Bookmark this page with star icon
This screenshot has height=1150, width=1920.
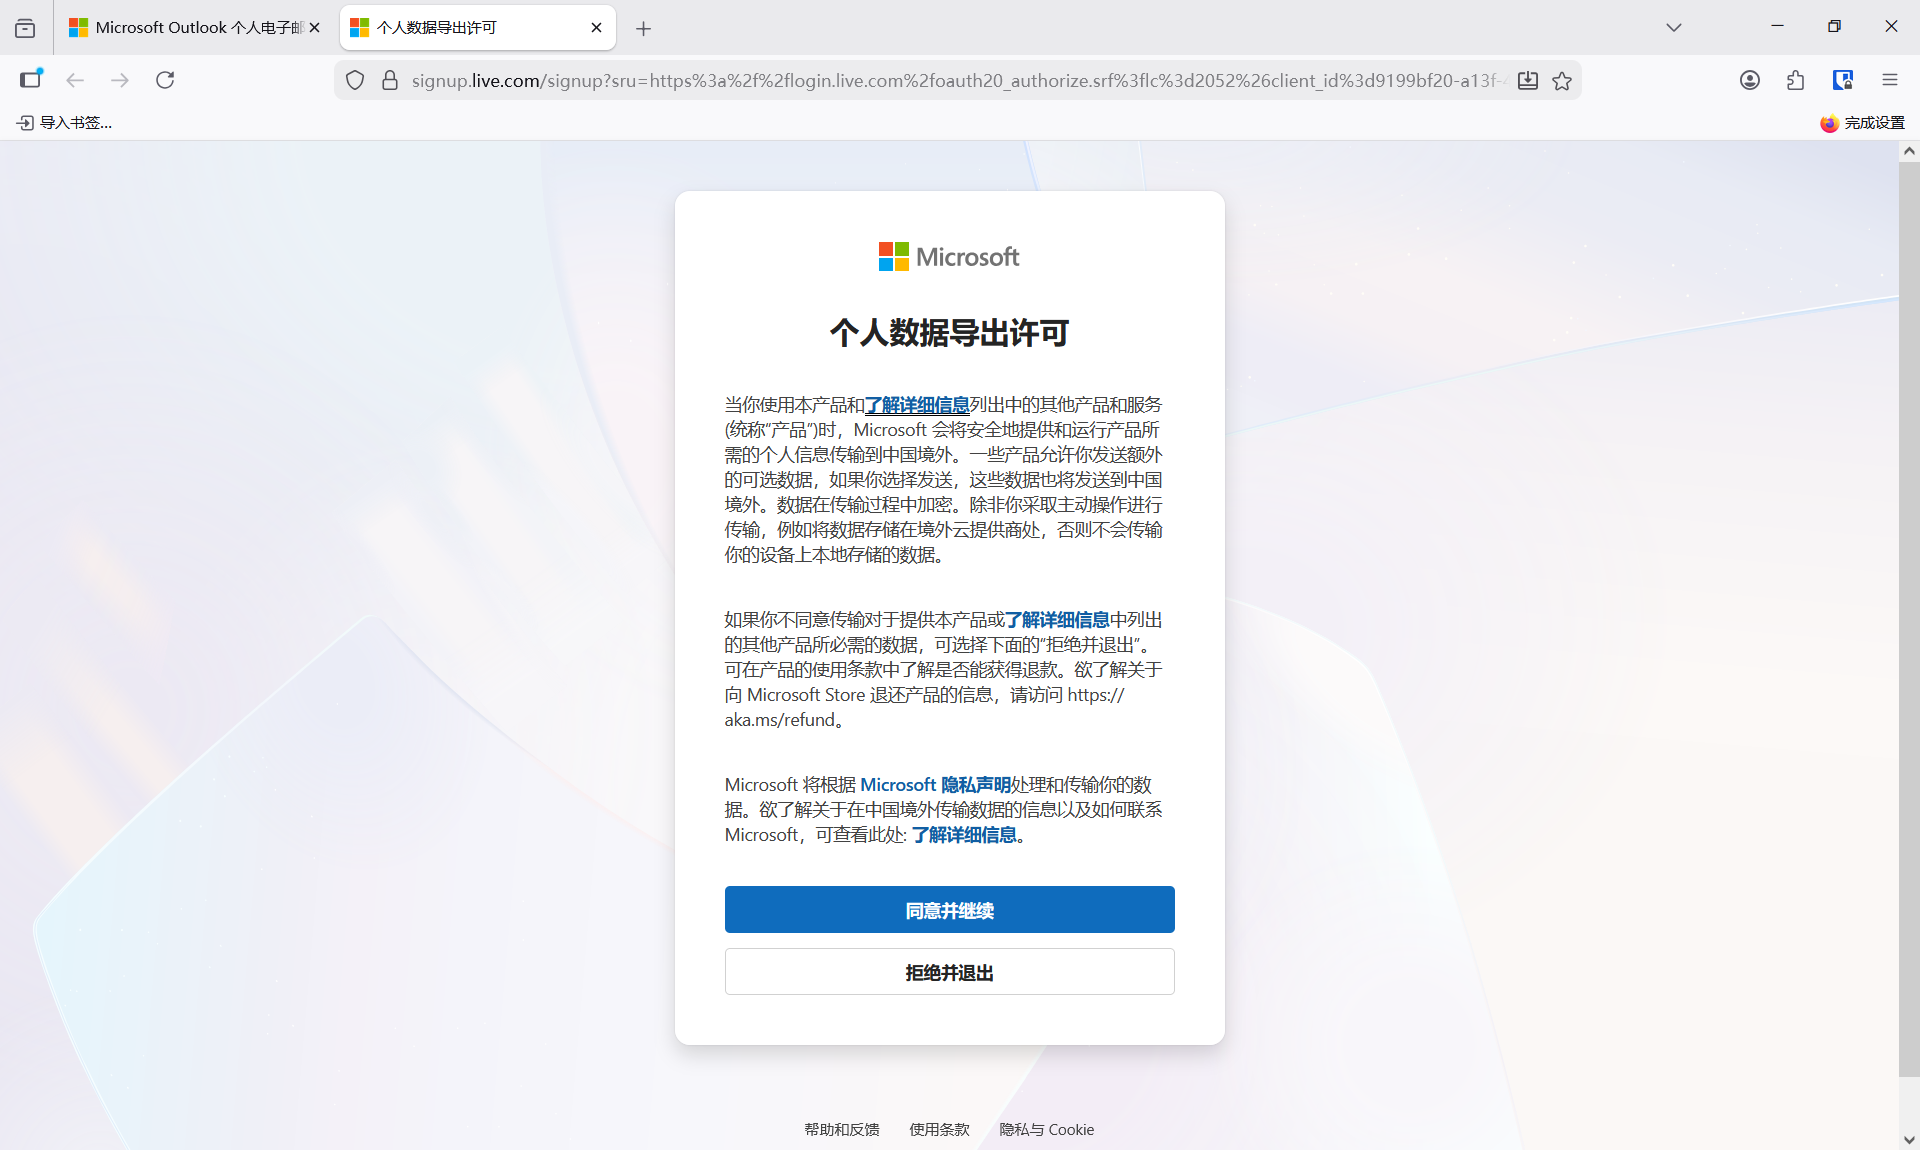[1562, 80]
